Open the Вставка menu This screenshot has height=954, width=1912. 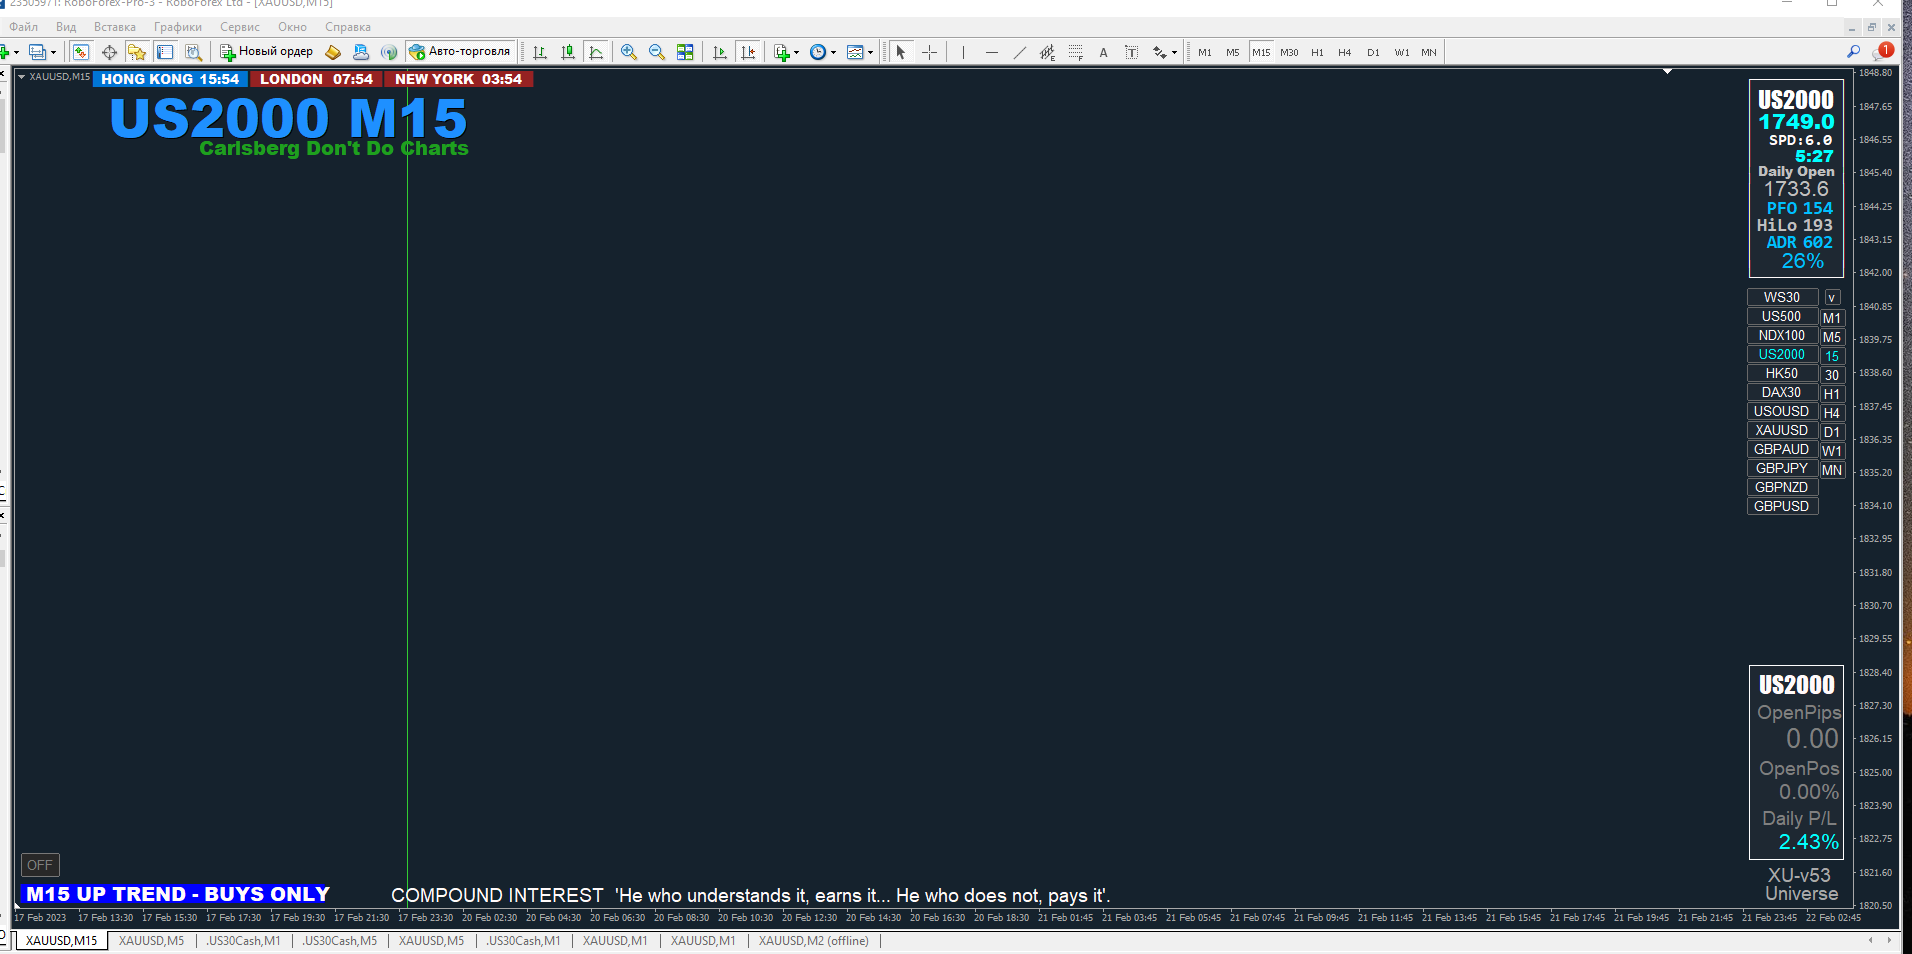pos(115,27)
